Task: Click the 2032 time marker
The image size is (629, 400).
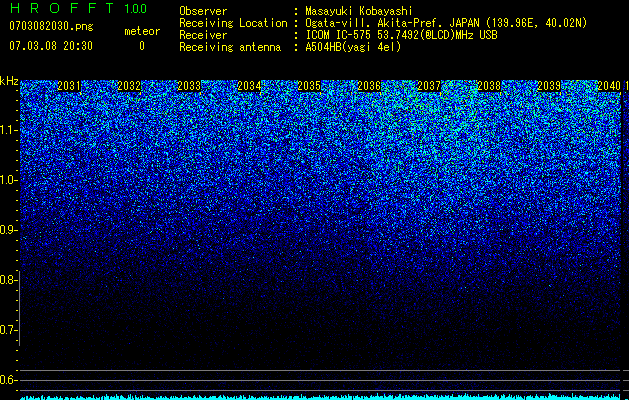Action: click(x=129, y=86)
